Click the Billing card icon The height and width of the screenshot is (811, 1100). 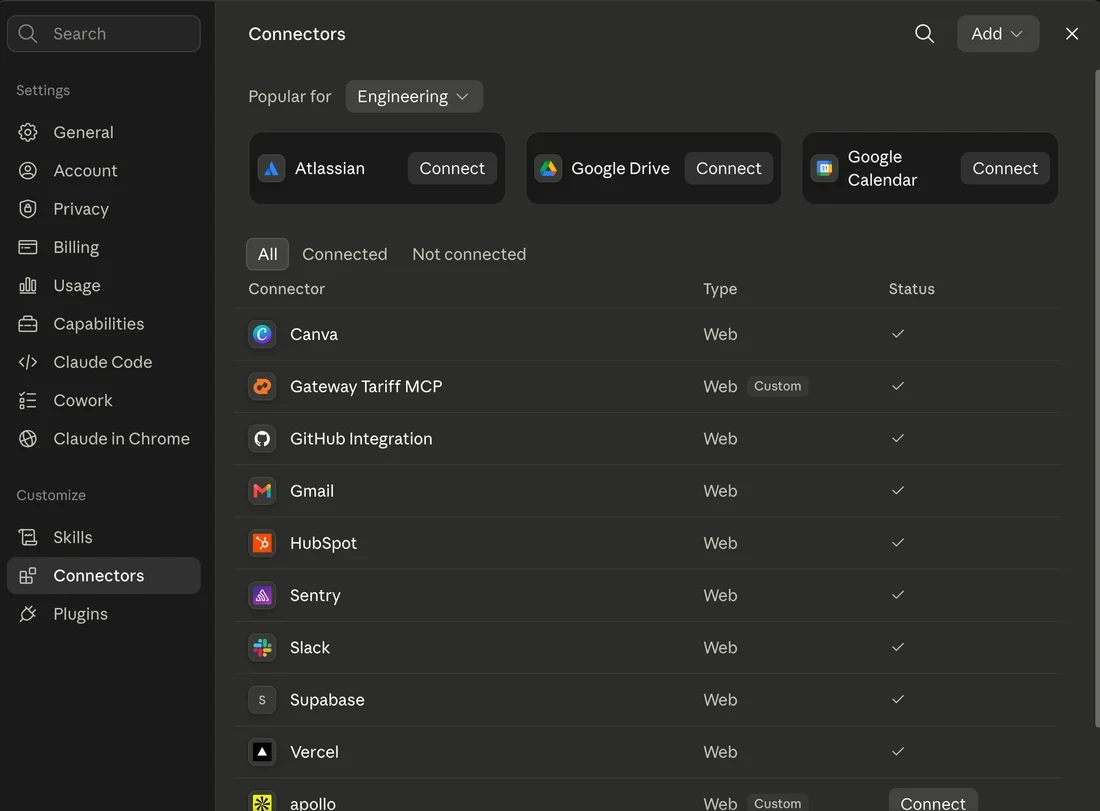tap(27, 247)
